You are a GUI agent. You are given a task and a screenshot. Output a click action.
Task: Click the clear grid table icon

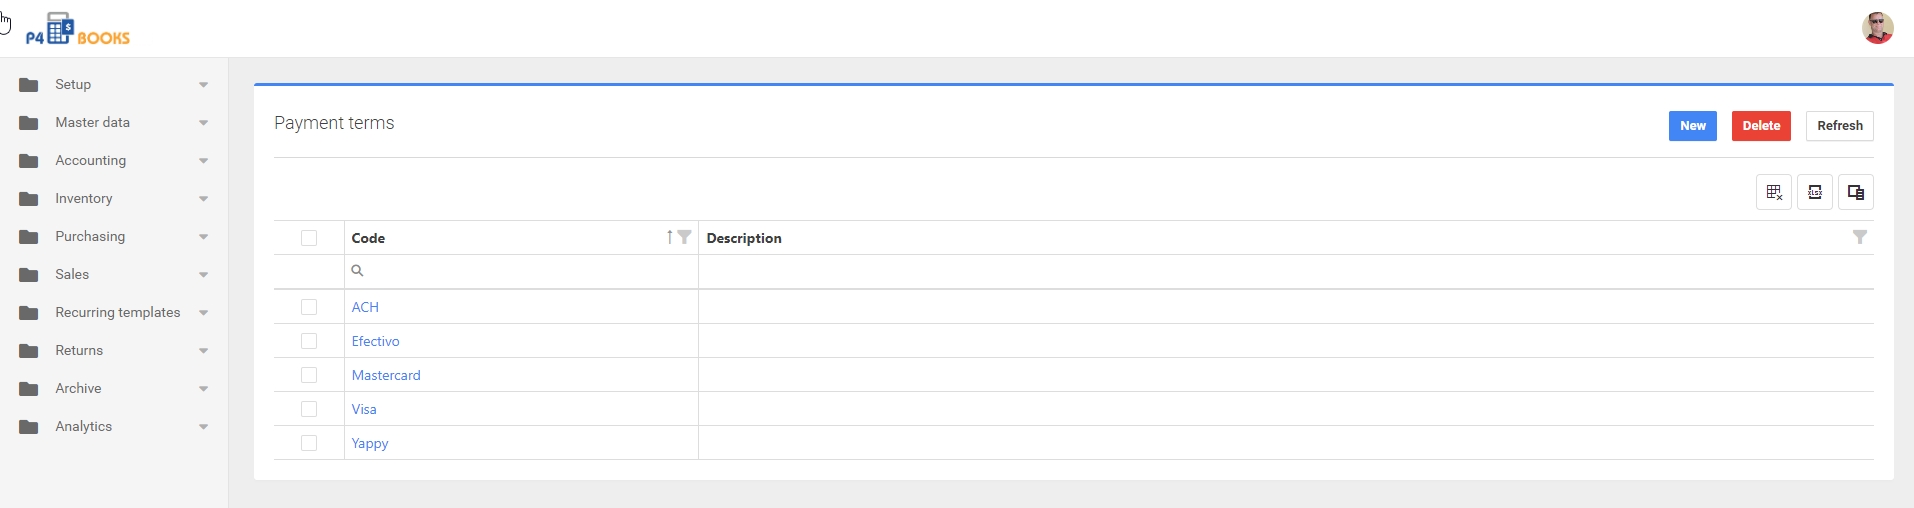click(1773, 192)
